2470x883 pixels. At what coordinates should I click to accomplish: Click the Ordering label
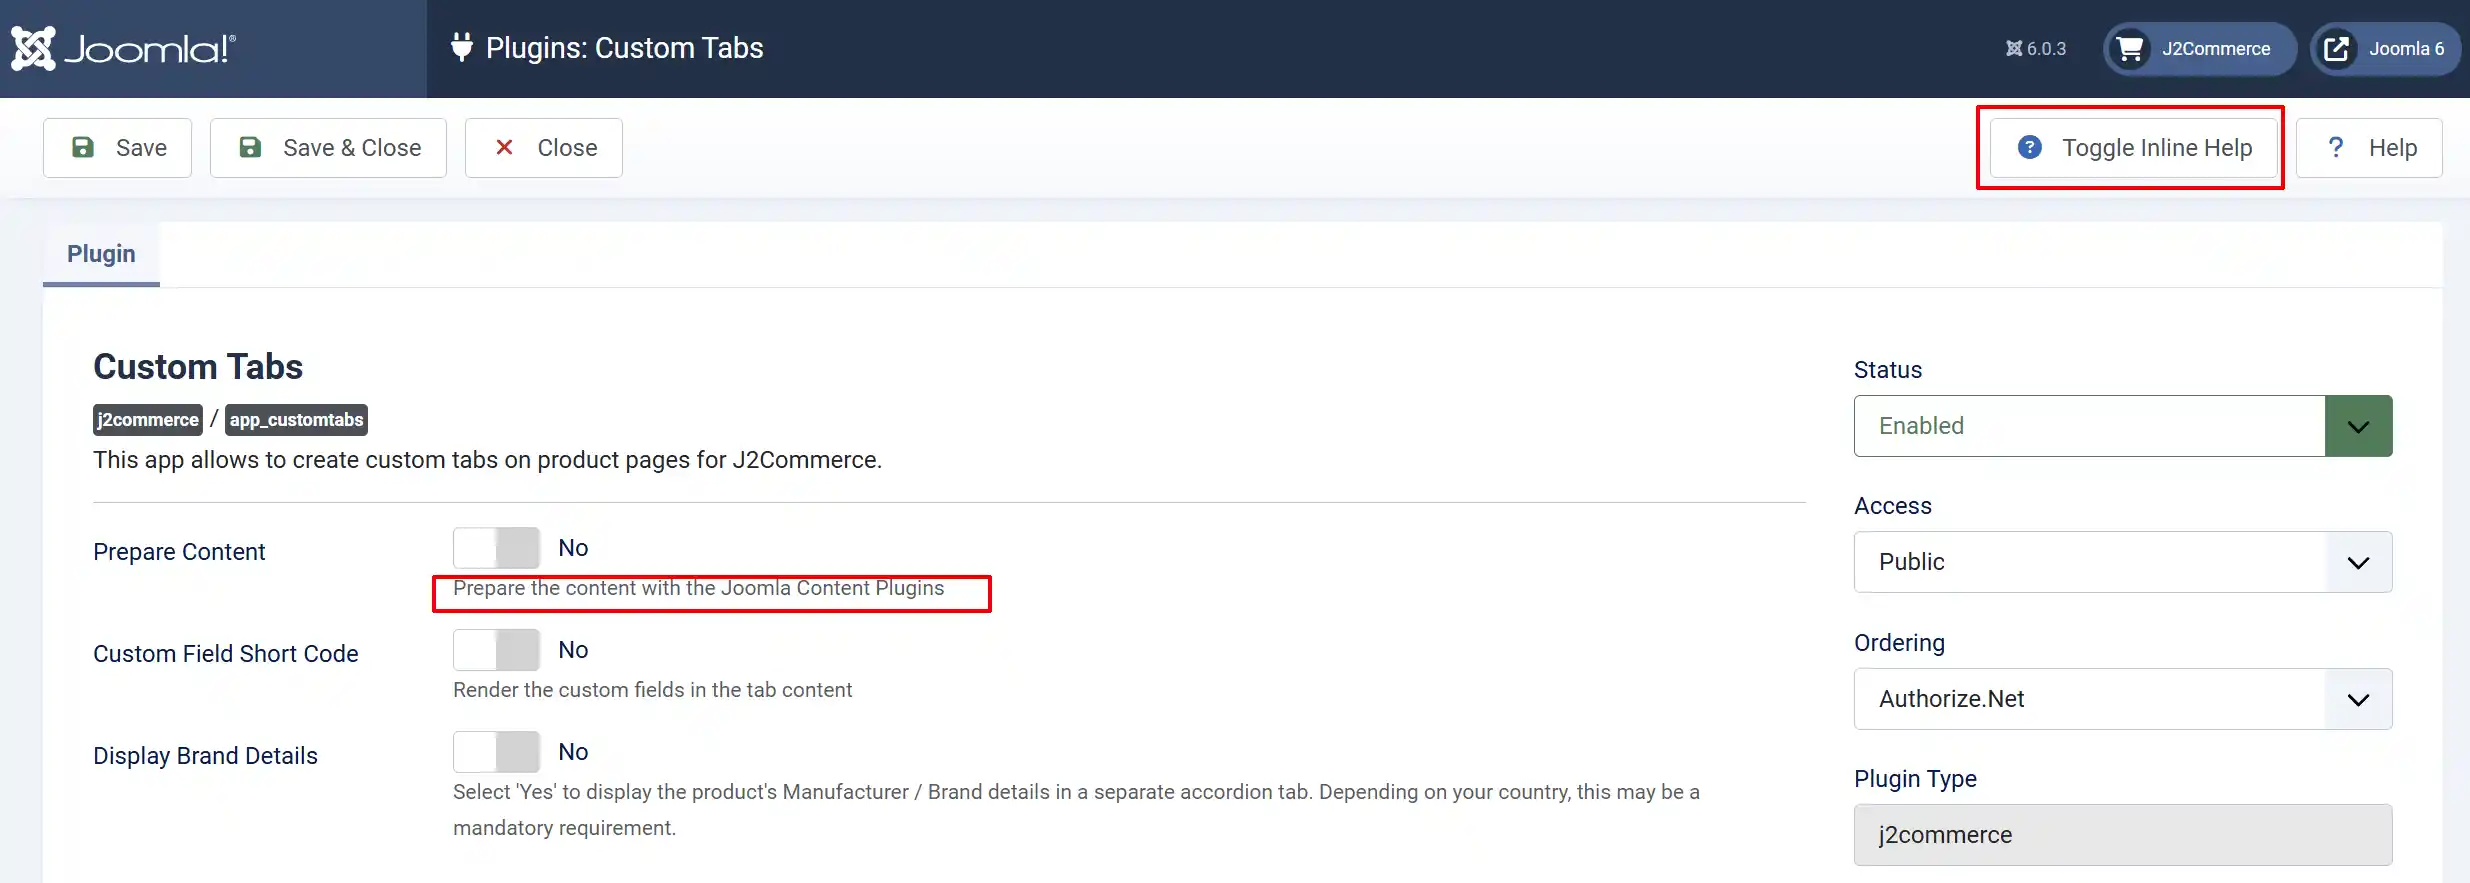[x=1900, y=643]
